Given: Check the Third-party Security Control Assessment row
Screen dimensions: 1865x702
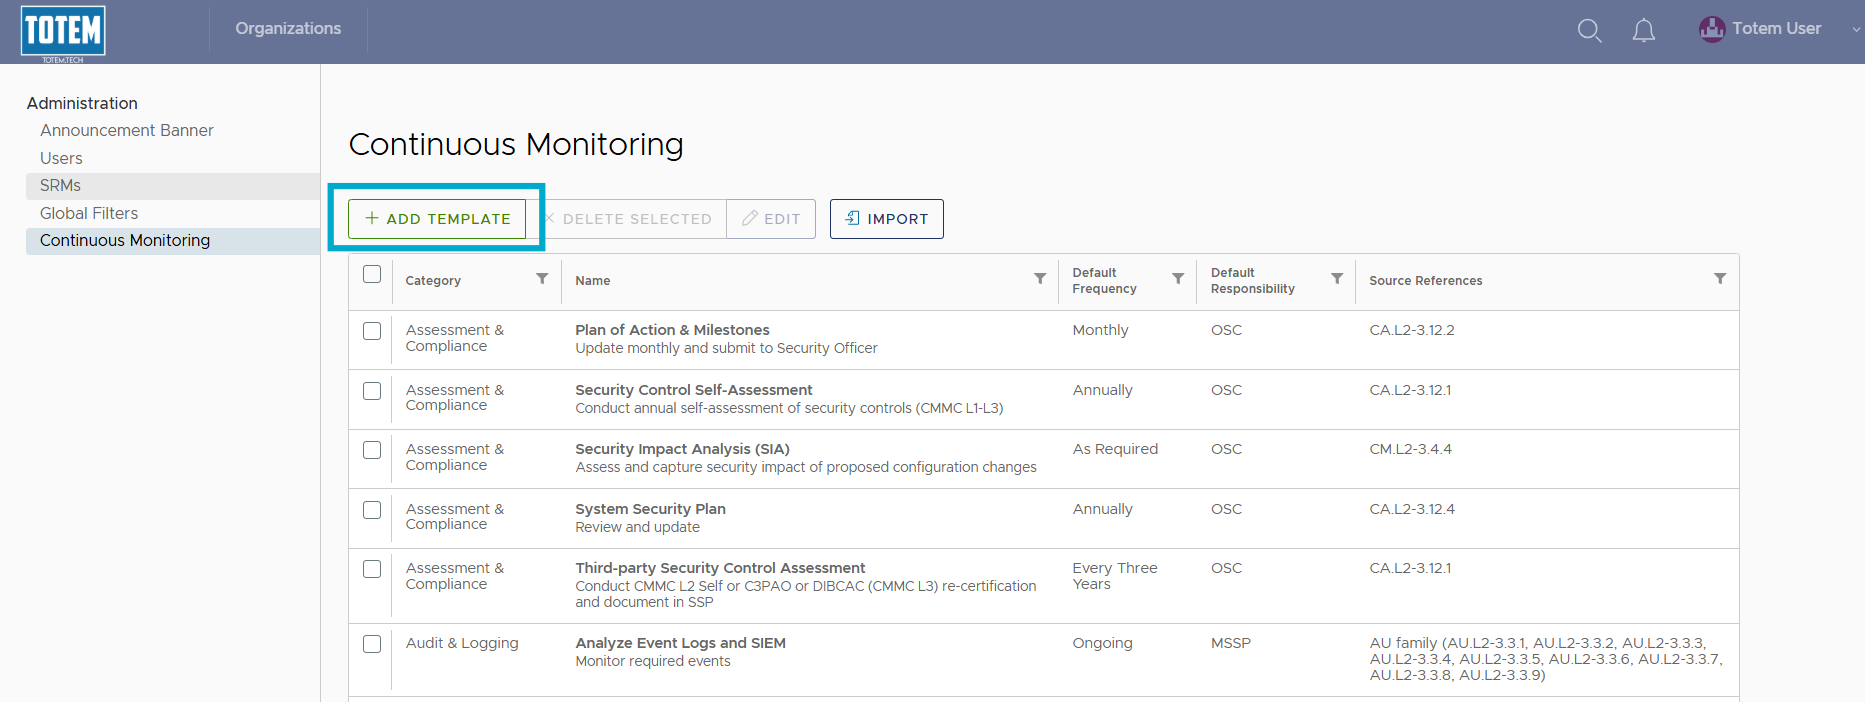Looking at the screenshot, I should coord(372,569).
